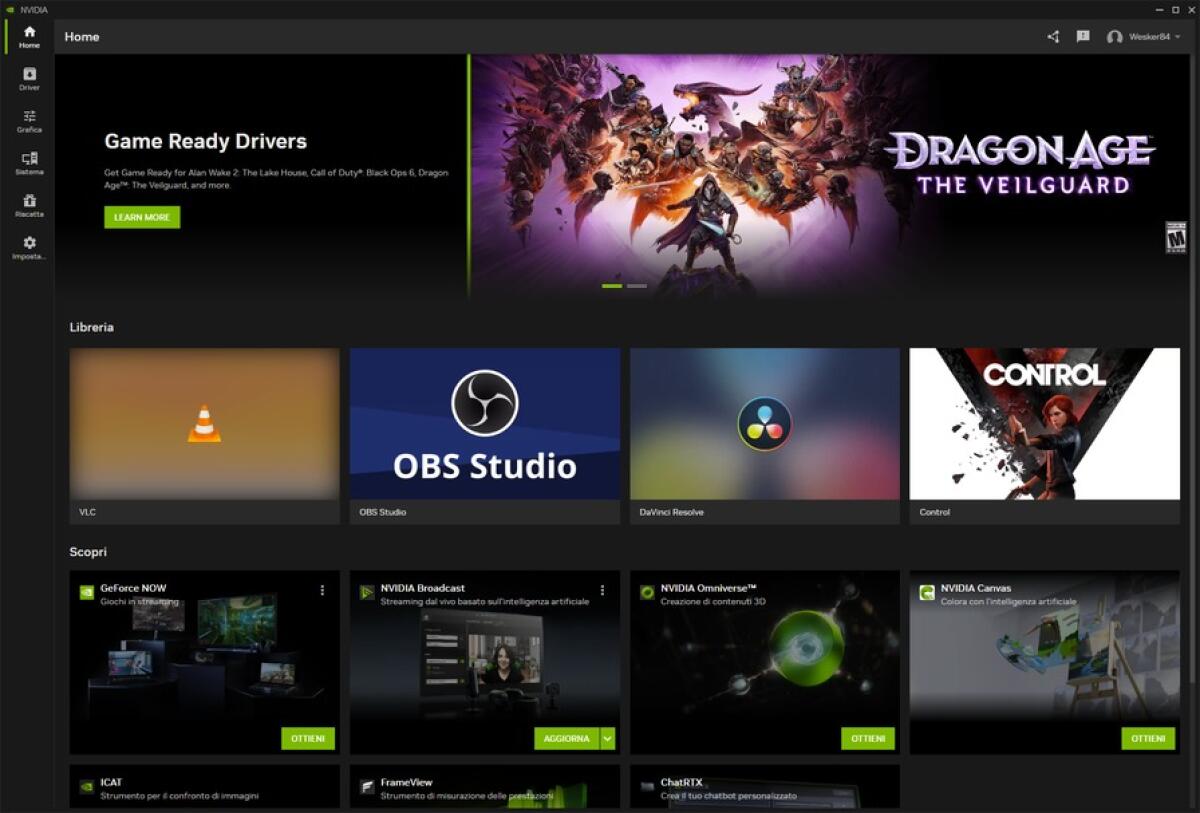The height and width of the screenshot is (813, 1200).
Task: Open the NVIDIA Broadcast options menu
Action: [x=602, y=590]
